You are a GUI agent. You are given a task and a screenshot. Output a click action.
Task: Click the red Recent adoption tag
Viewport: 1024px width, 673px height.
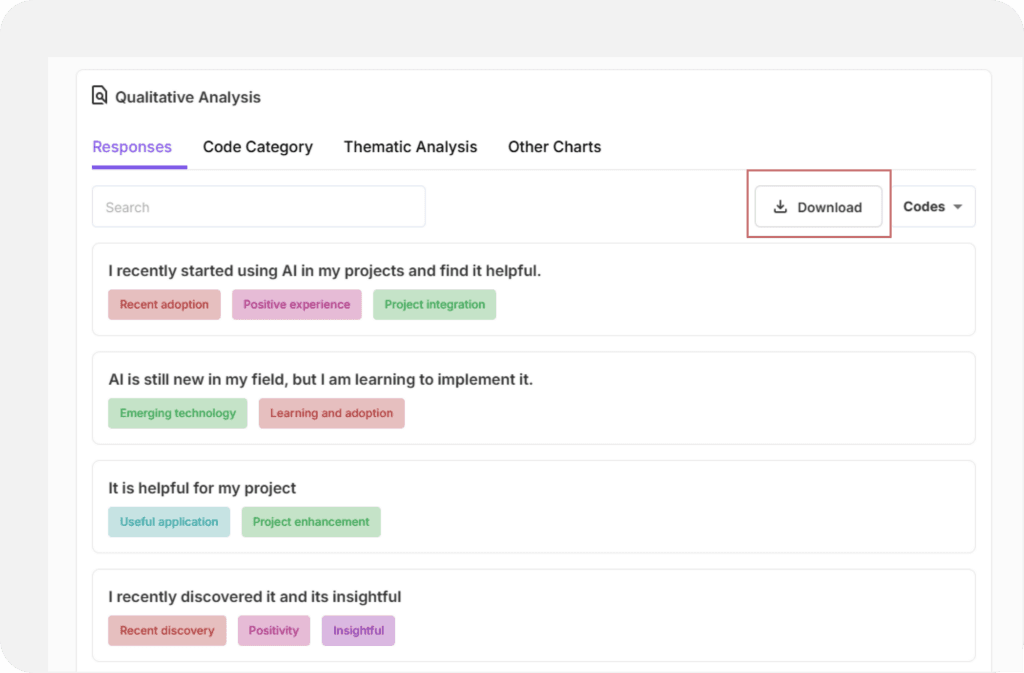pos(164,305)
